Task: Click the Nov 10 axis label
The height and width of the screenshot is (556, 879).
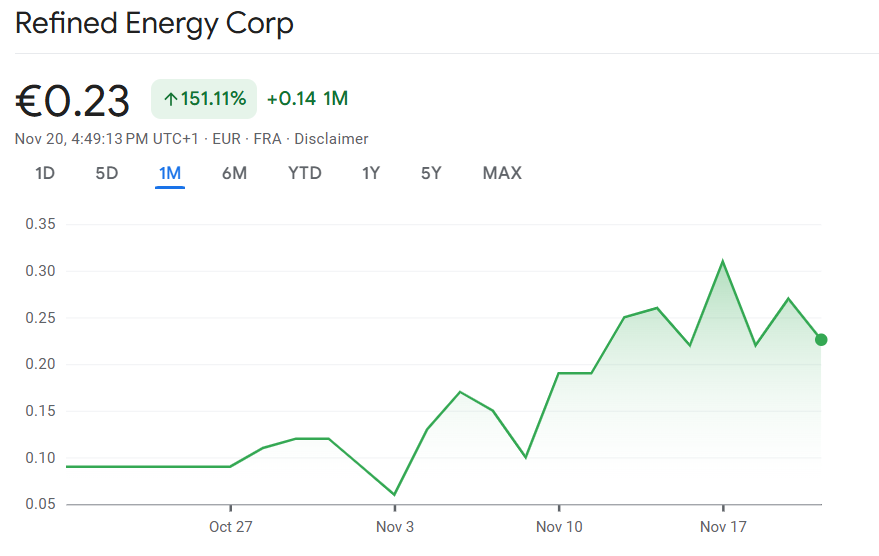Action: click(x=559, y=526)
